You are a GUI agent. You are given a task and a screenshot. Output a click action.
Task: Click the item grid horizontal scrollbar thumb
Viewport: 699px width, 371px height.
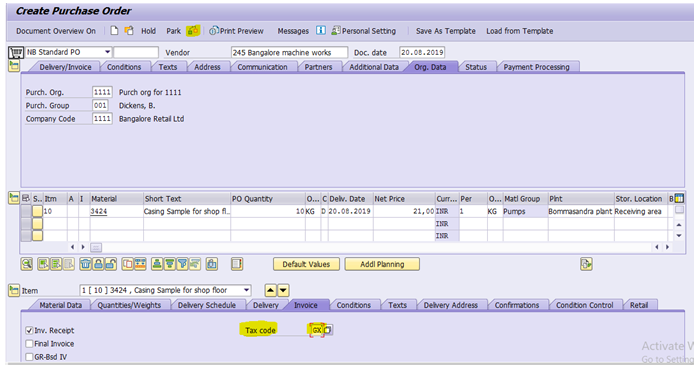pyautogui.click(x=96, y=247)
